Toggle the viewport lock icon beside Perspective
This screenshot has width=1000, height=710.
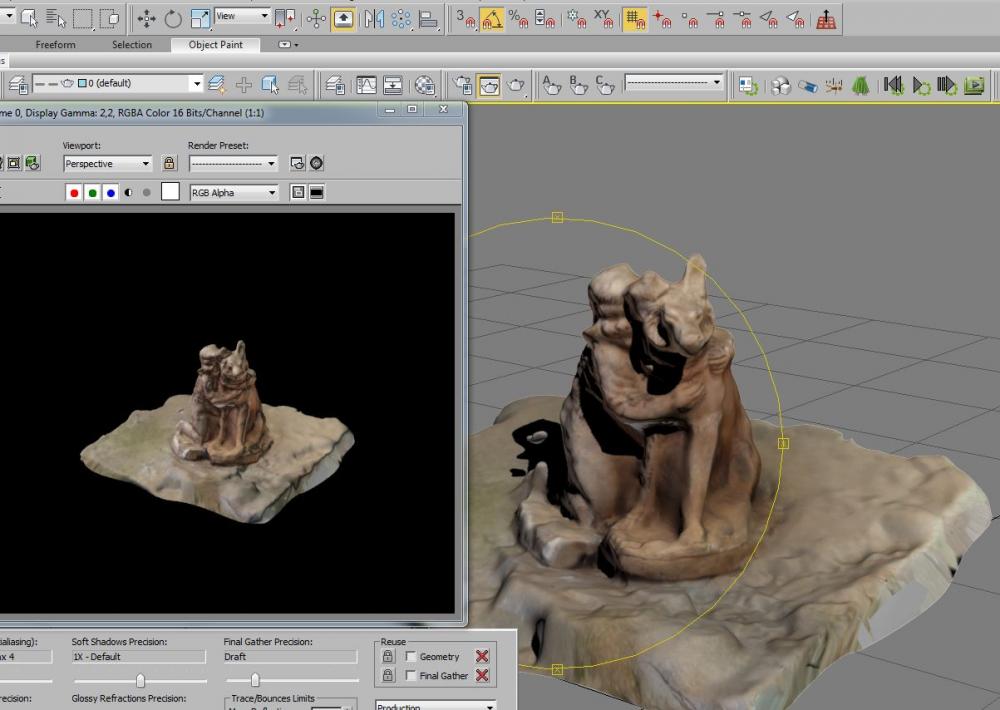[x=169, y=163]
